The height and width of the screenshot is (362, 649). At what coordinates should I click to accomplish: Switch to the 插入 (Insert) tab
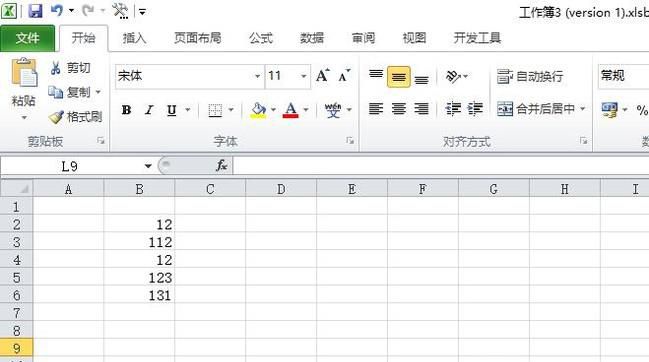pos(135,38)
